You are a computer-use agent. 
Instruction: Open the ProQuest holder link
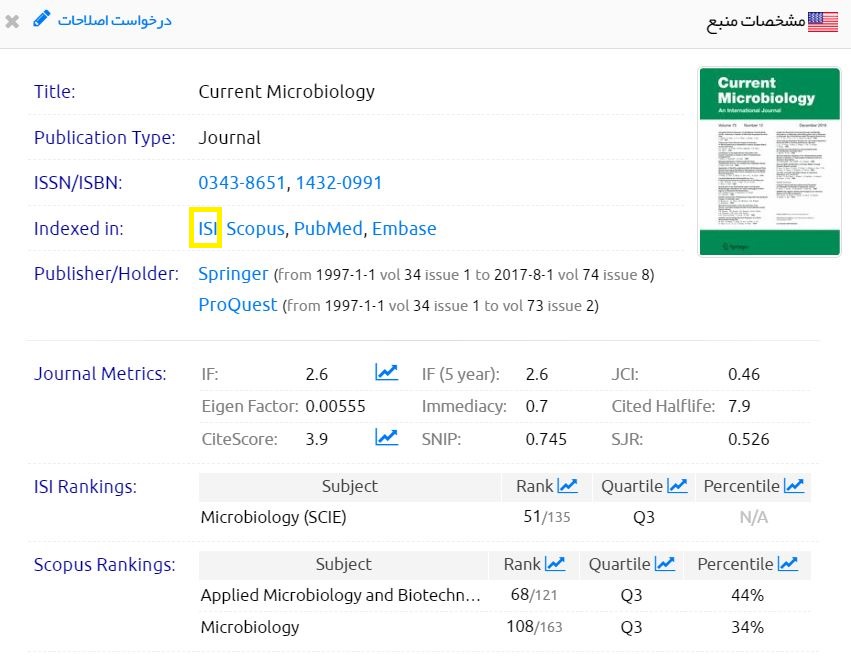(237, 305)
